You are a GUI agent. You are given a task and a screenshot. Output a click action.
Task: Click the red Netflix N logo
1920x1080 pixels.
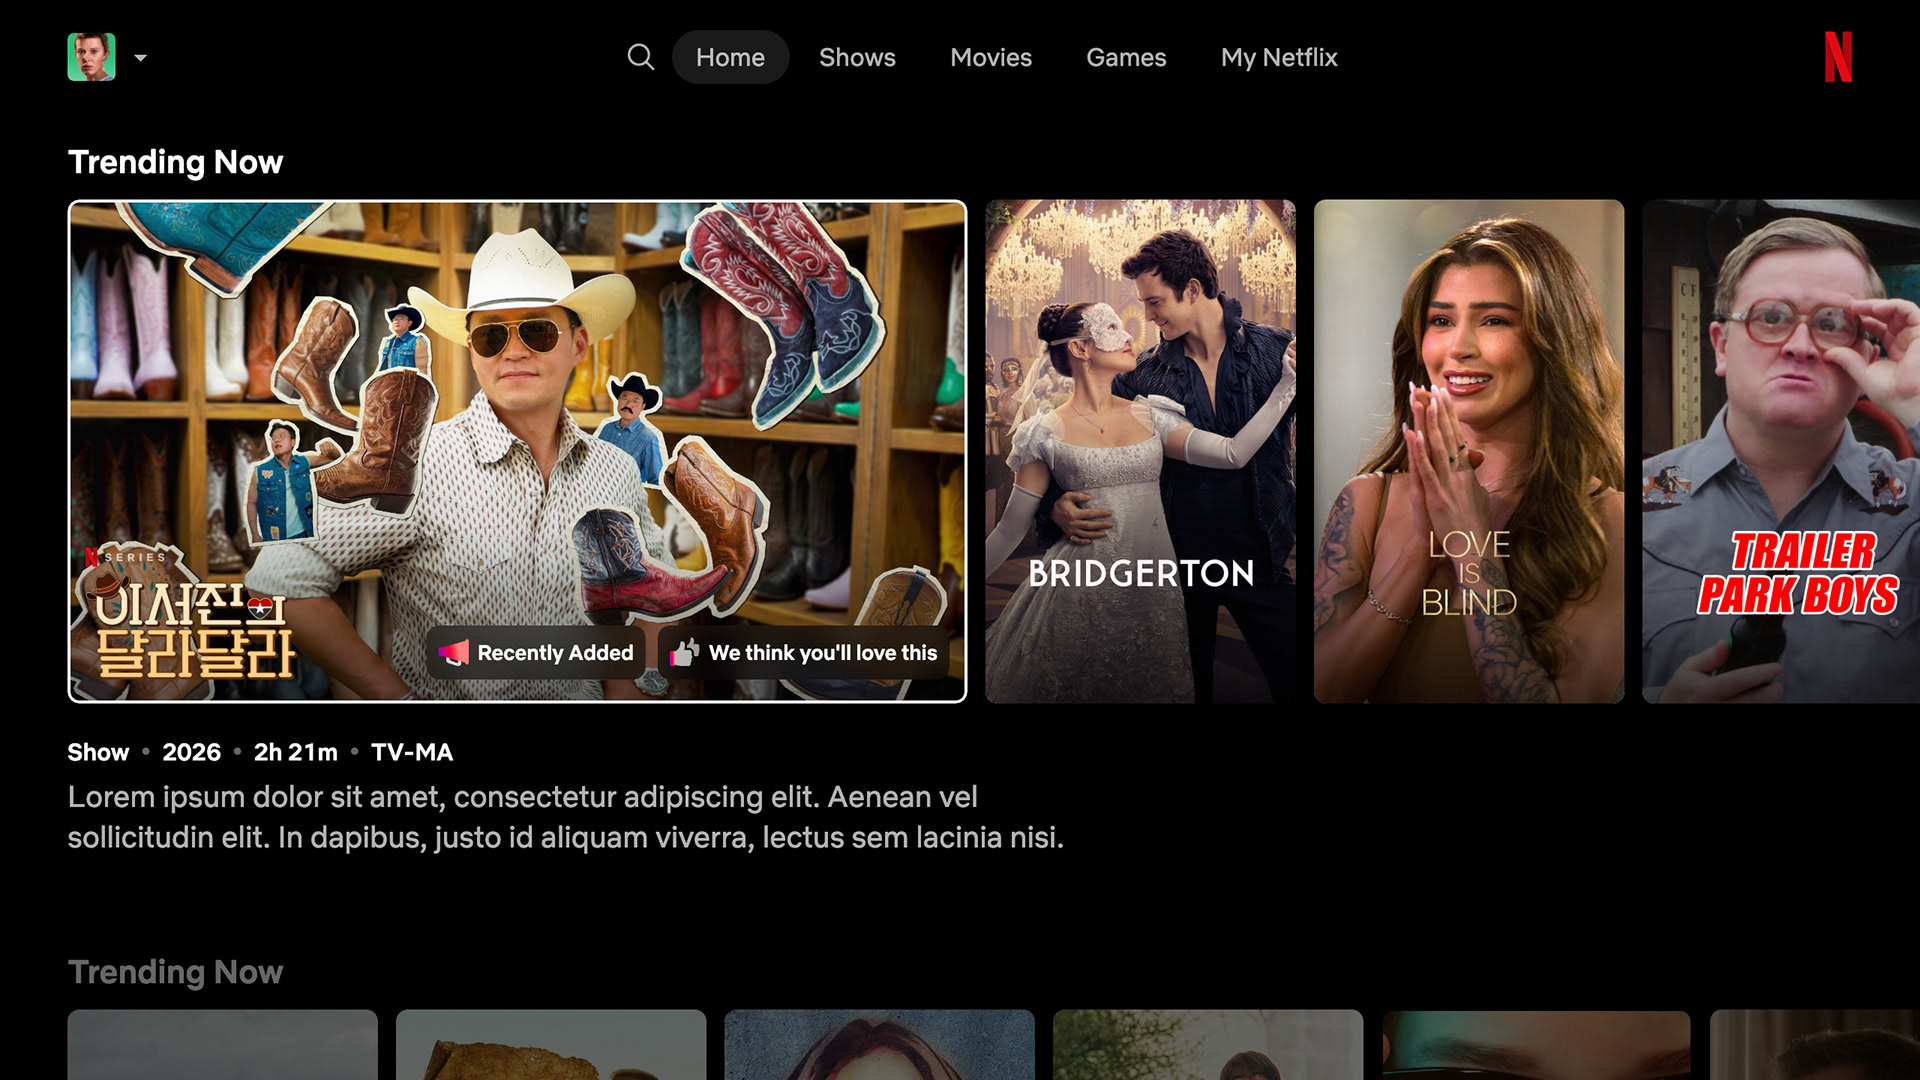click(1838, 57)
